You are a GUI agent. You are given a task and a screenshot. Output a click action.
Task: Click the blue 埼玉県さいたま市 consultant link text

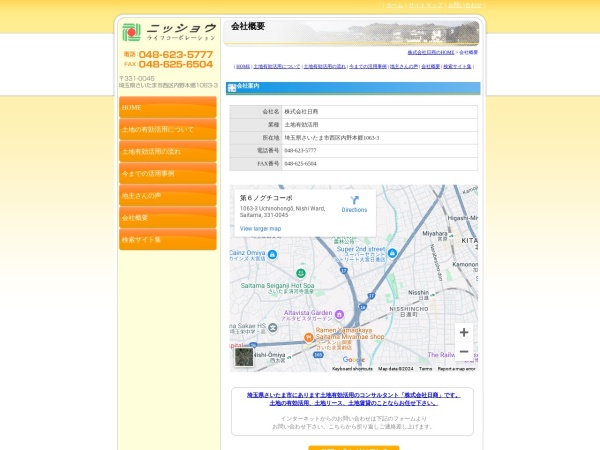[354, 395]
